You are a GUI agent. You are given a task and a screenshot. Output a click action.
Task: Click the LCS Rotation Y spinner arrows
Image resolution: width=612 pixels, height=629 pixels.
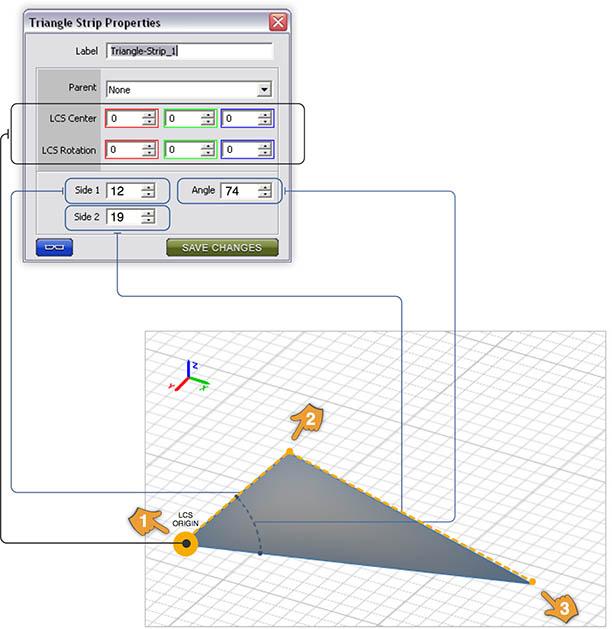tap(207, 150)
